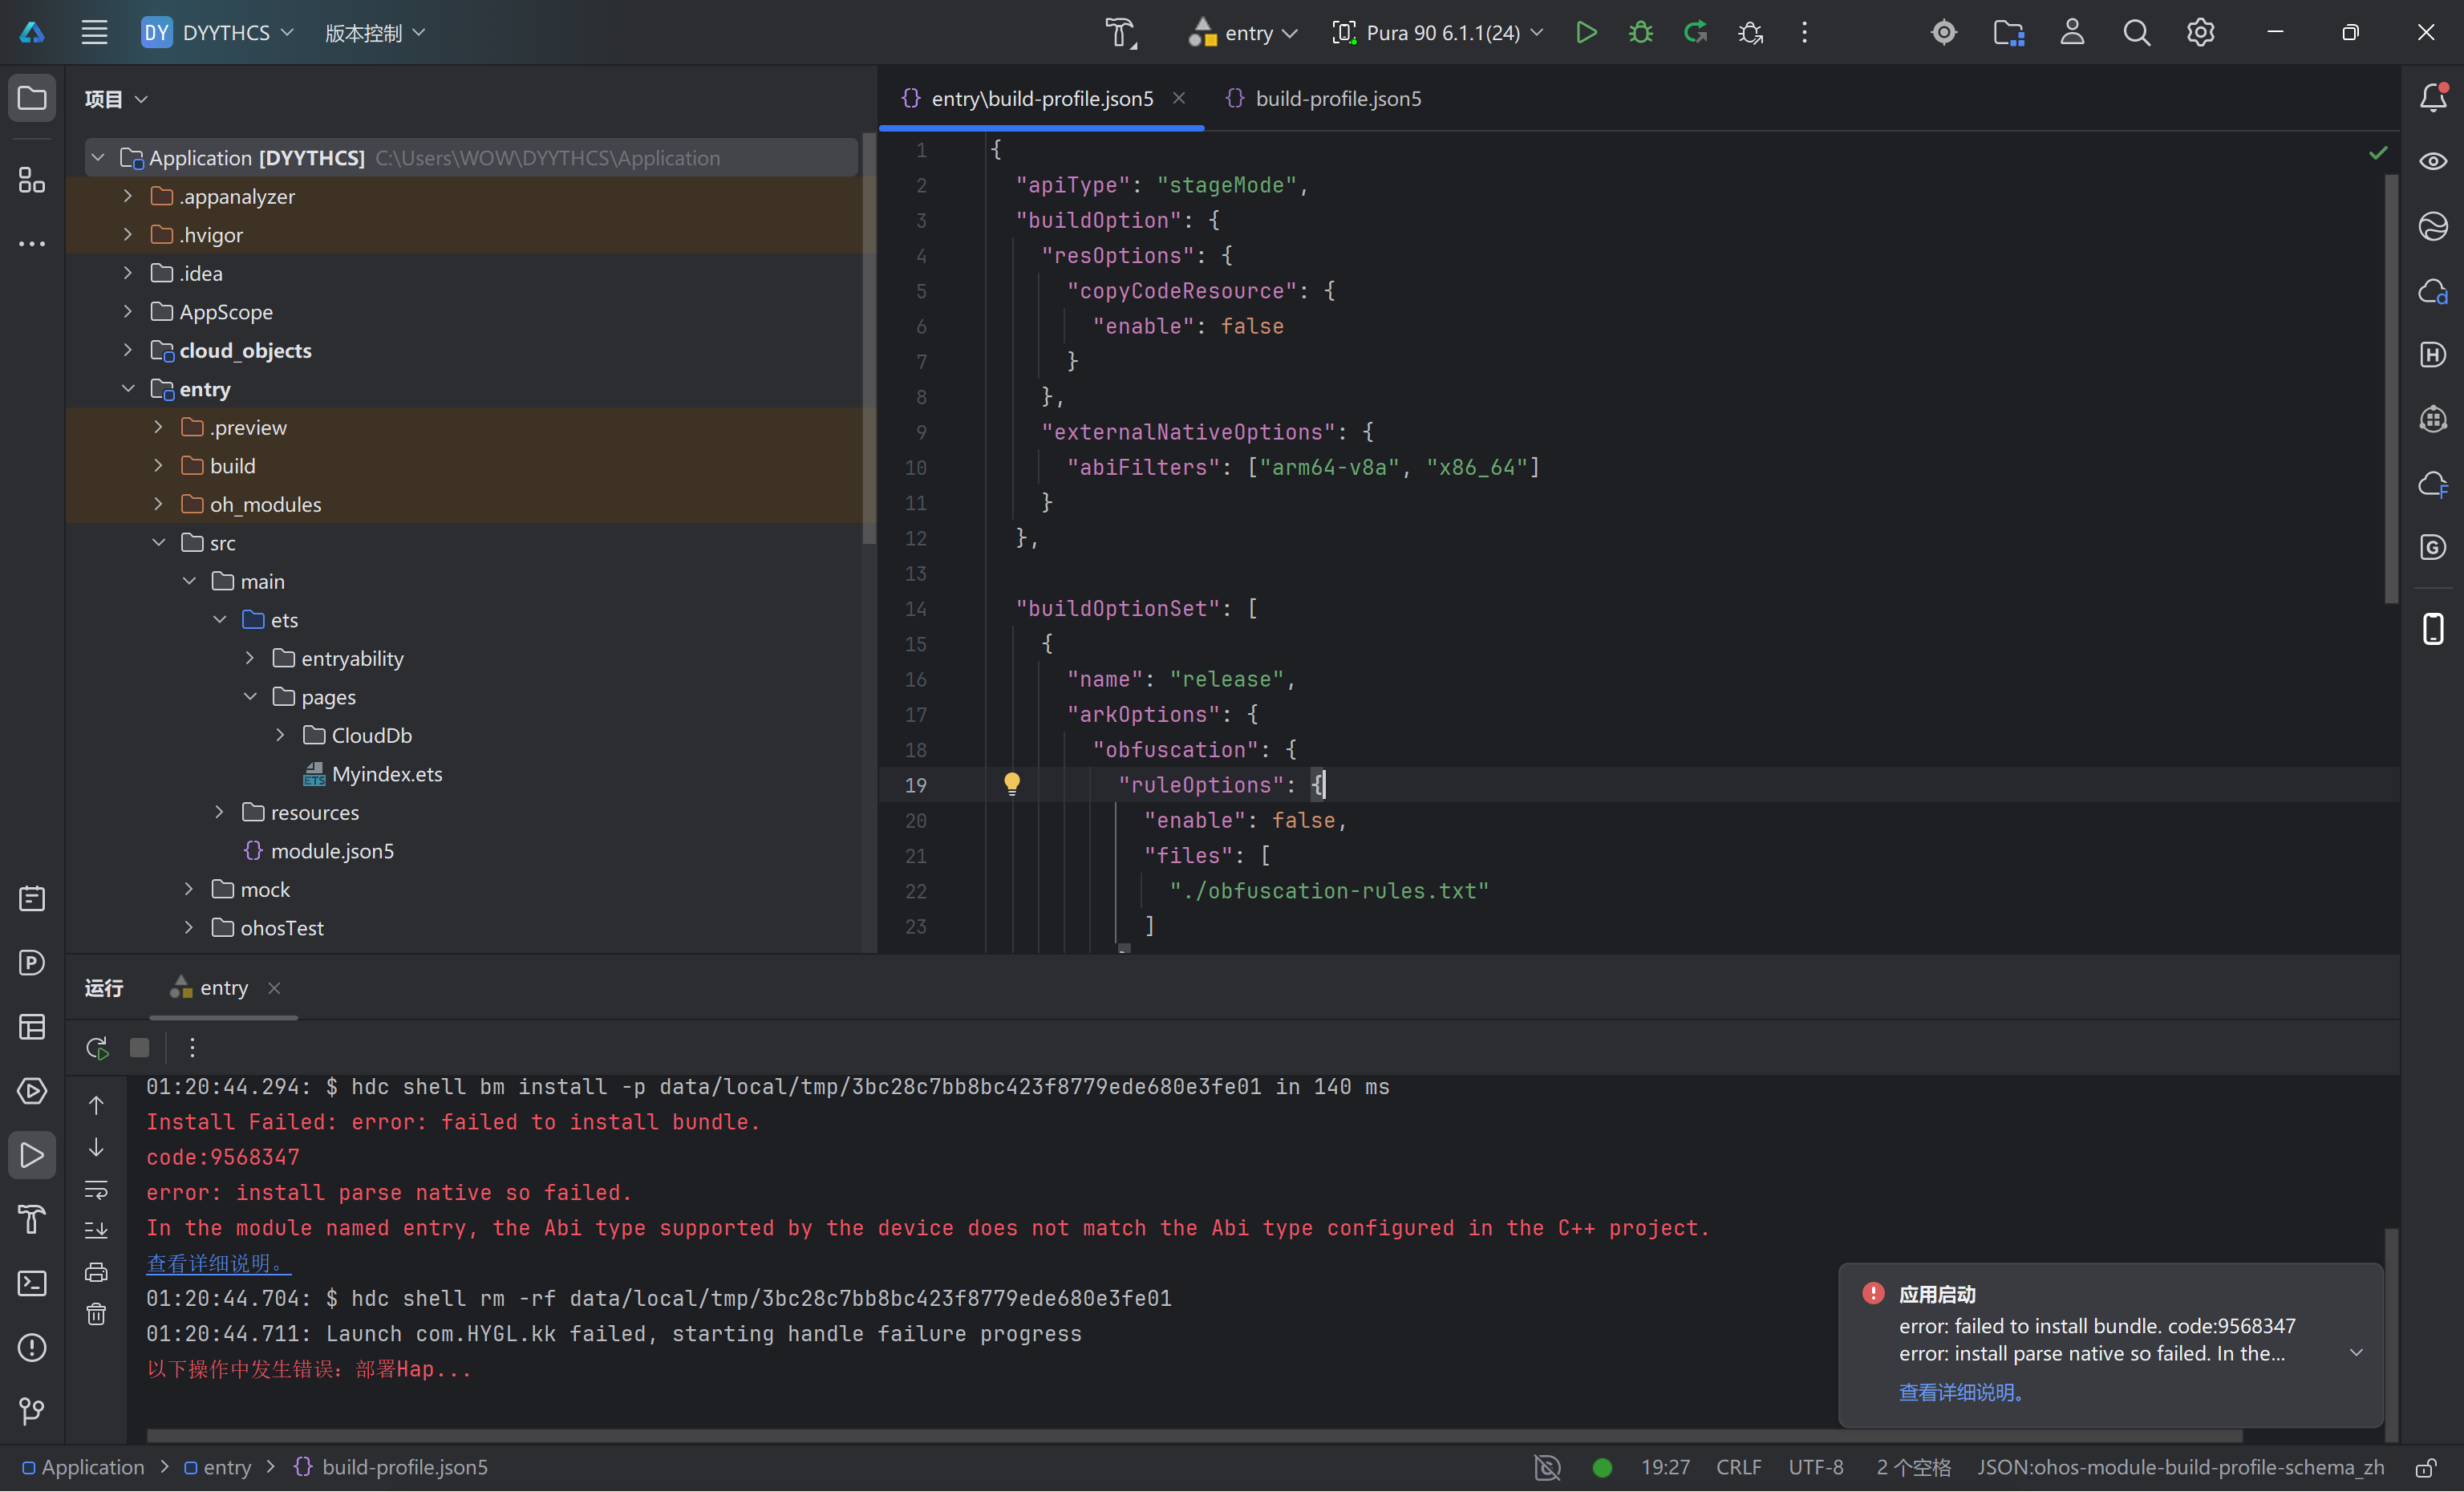Click CRLF line separator in status bar
Image resolution: width=2464 pixels, height=1492 pixels.
click(1739, 1467)
